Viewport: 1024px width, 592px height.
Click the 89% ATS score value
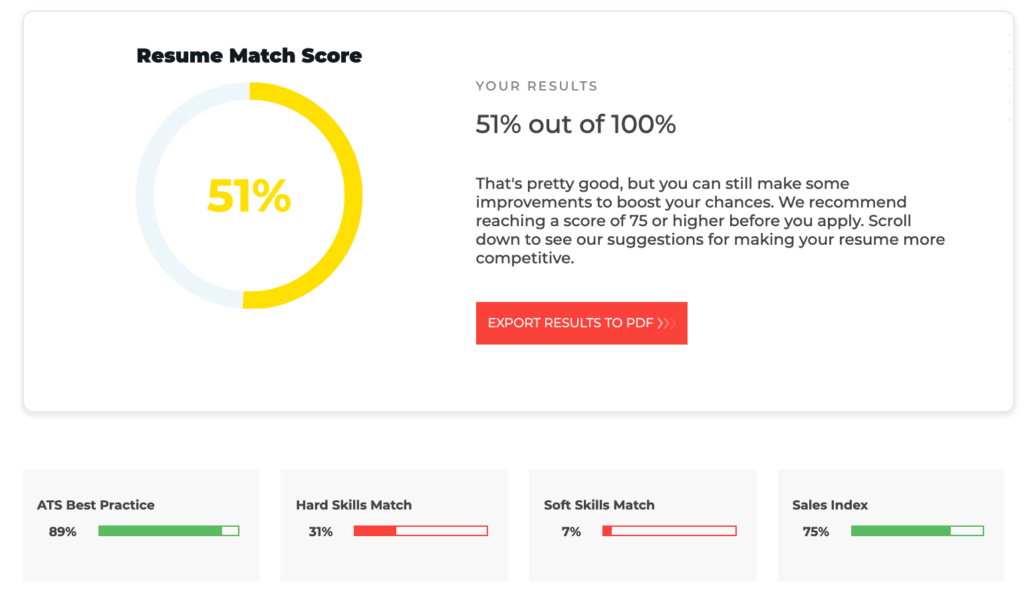(63, 532)
